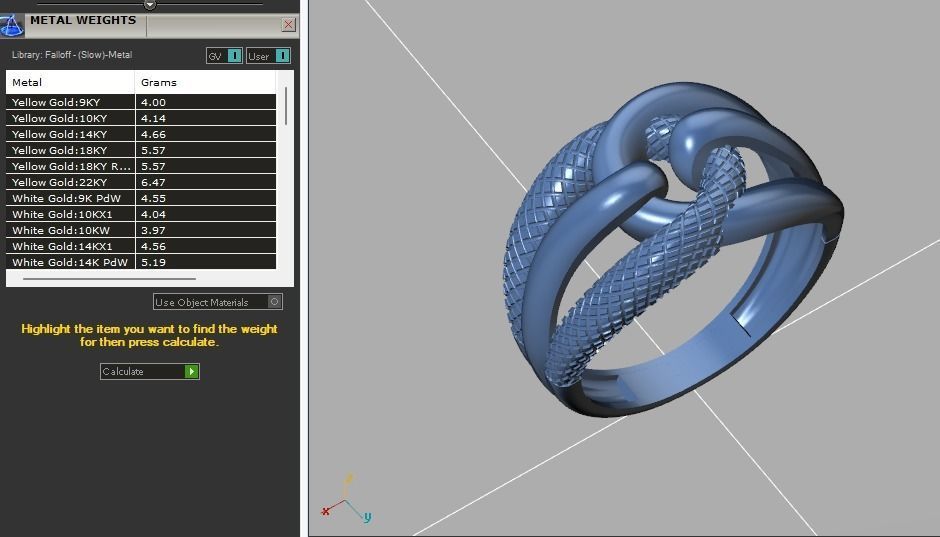This screenshot has height=537, width=940.
Task: Click the 3.97 grams value
Action: click(x=153, y=230)
